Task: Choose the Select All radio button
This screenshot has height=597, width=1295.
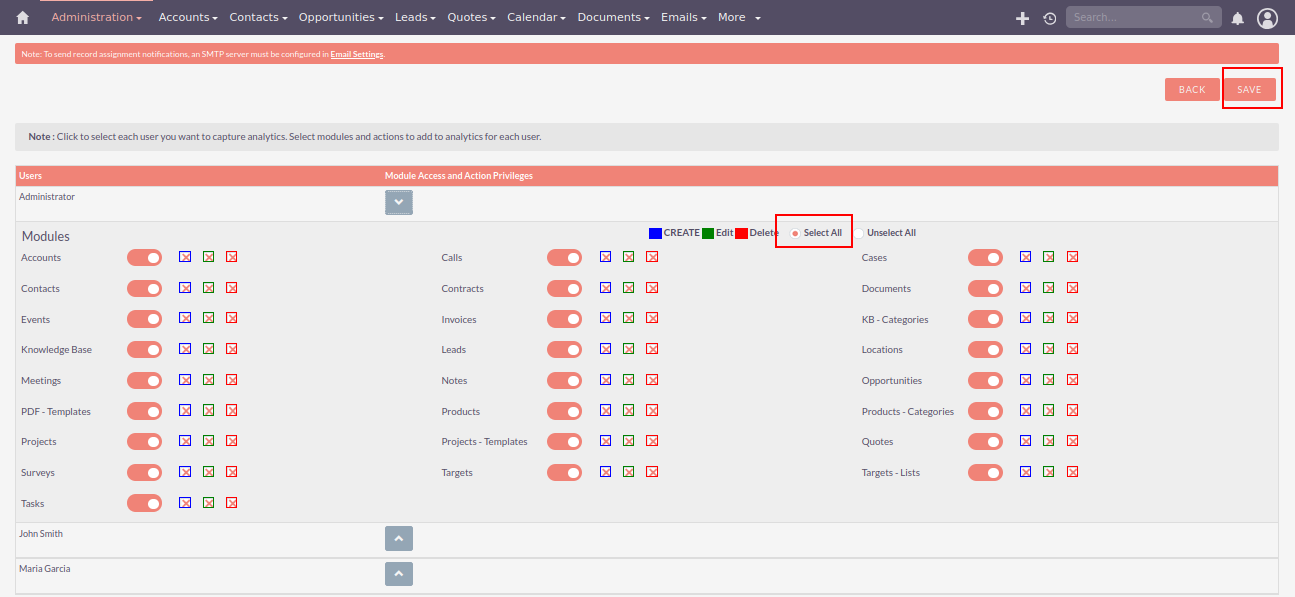Action: [x=795, y=233]
